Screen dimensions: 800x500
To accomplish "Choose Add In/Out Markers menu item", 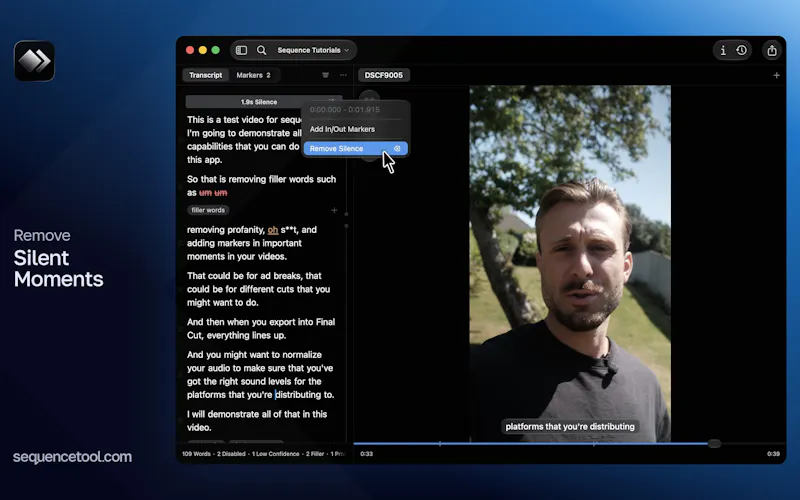I will click(x=342, y=129).
